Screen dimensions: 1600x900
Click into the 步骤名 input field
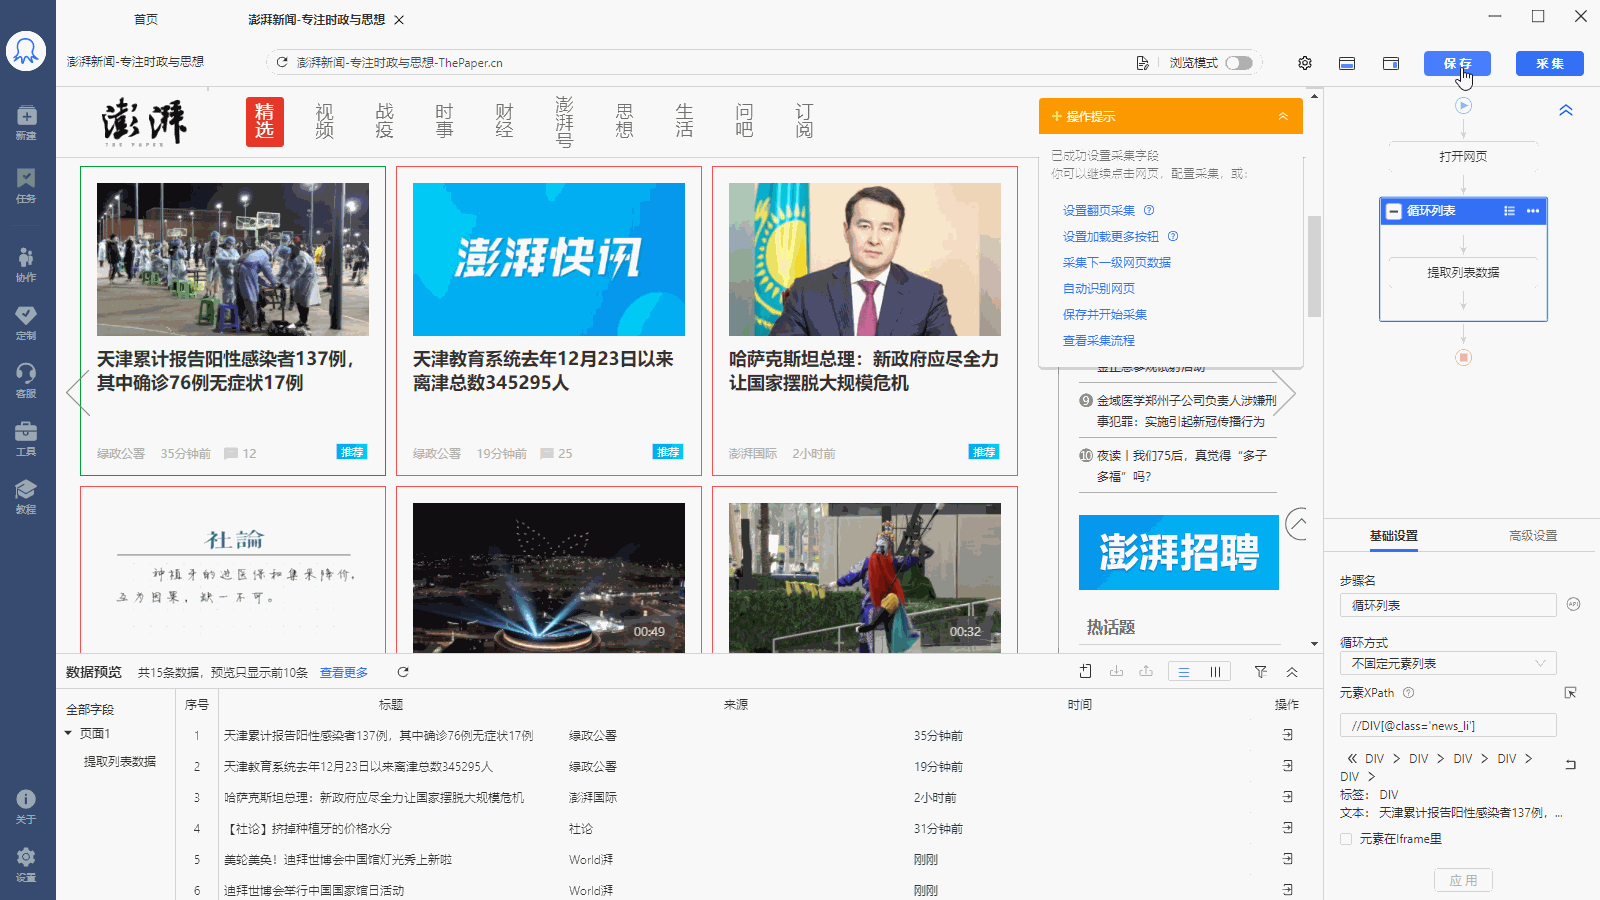tap(1448, 605)
